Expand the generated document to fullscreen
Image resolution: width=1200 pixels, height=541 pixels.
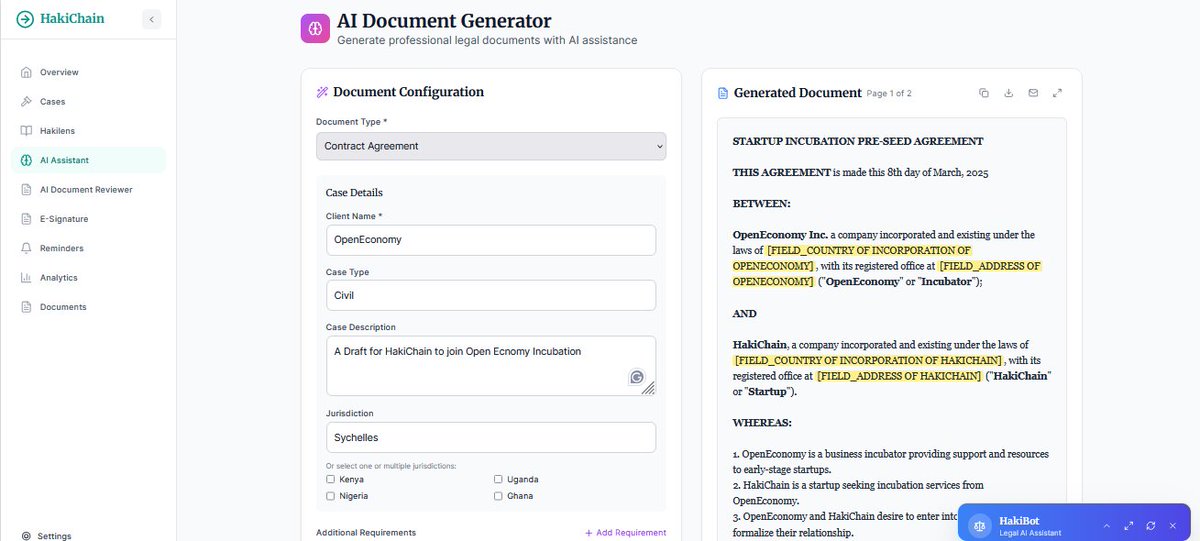[1058, 93]
